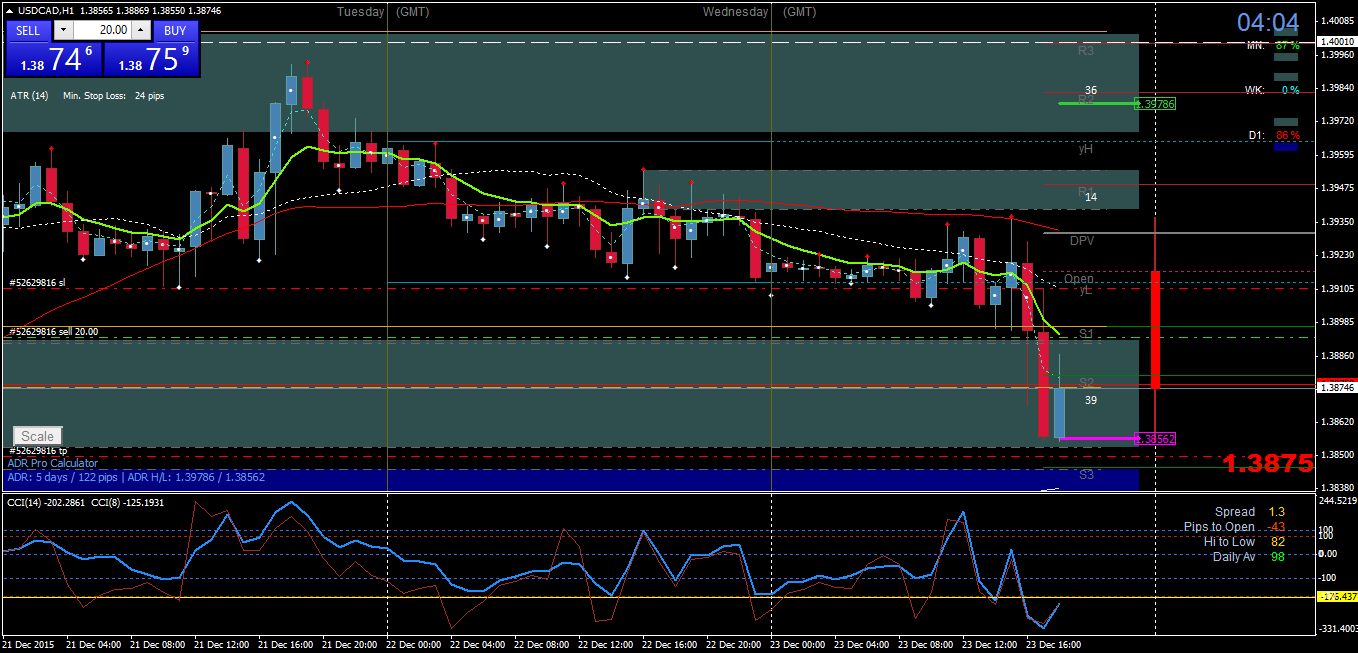Image resolution: width=1358 pixels, height=653 pixels.
Task: Click the Wednesday (GMT) session label
Action: click(x=759, y=12)
